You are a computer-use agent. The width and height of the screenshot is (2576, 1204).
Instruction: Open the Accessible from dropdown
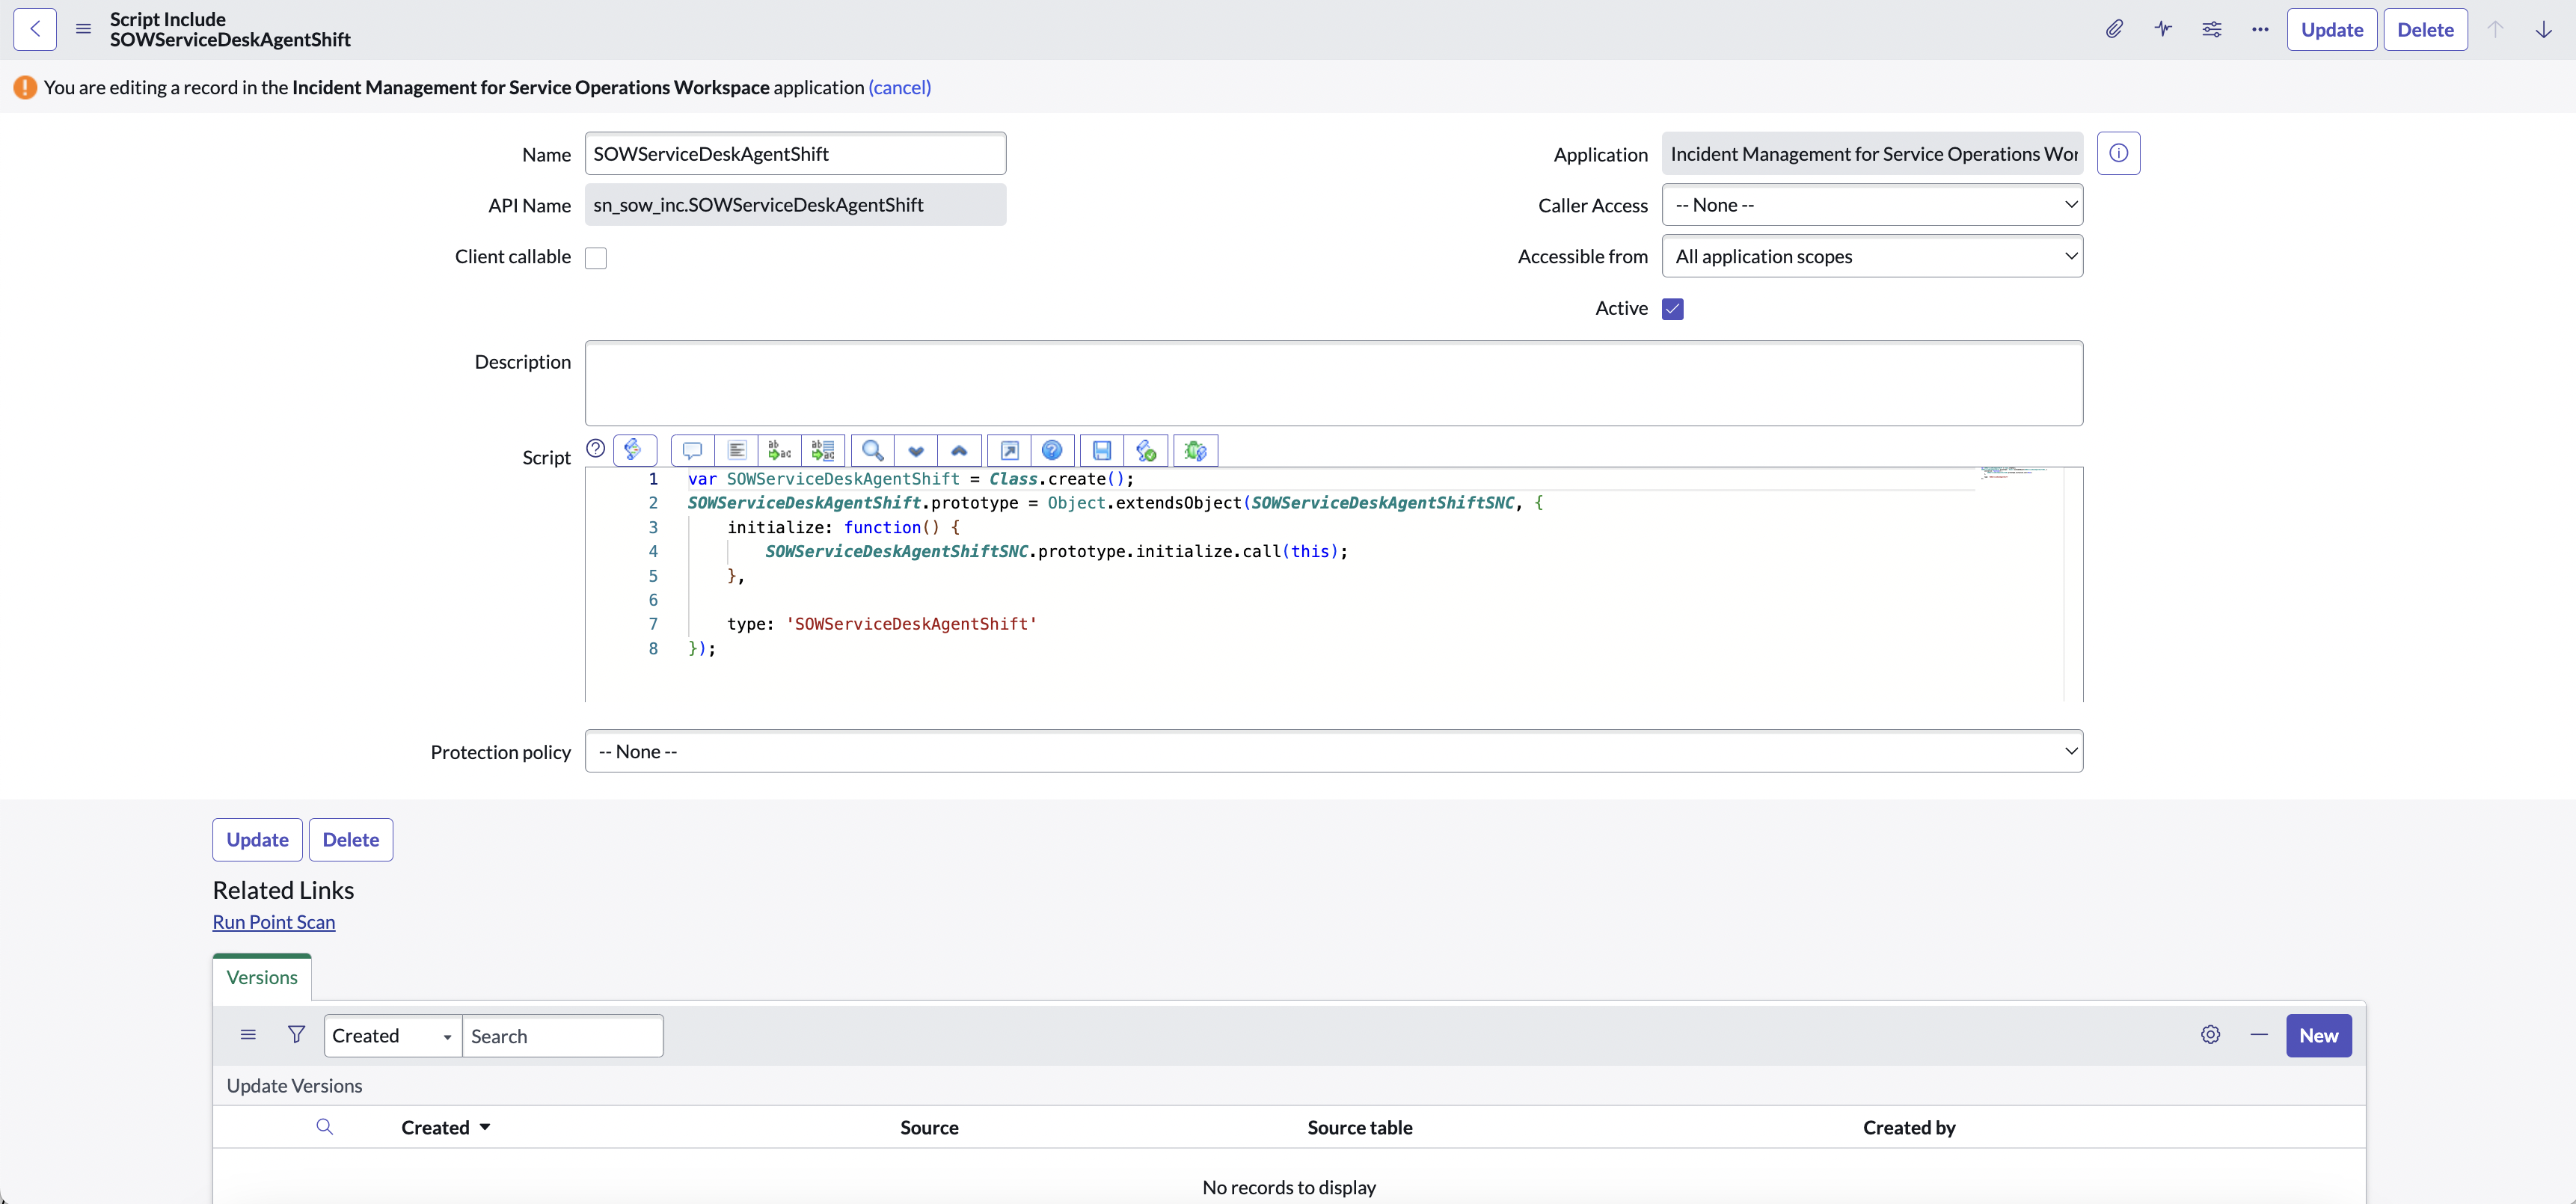click(1872, 256)
